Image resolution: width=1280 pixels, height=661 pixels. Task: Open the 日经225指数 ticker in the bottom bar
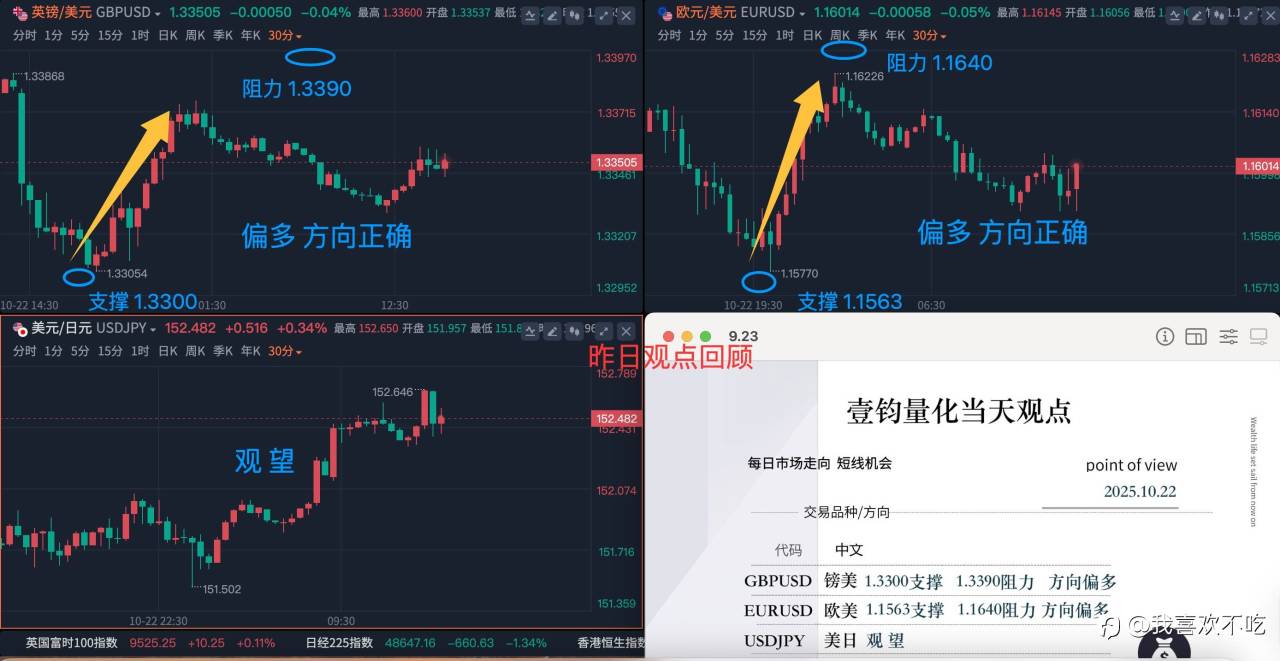coord(339,643)
